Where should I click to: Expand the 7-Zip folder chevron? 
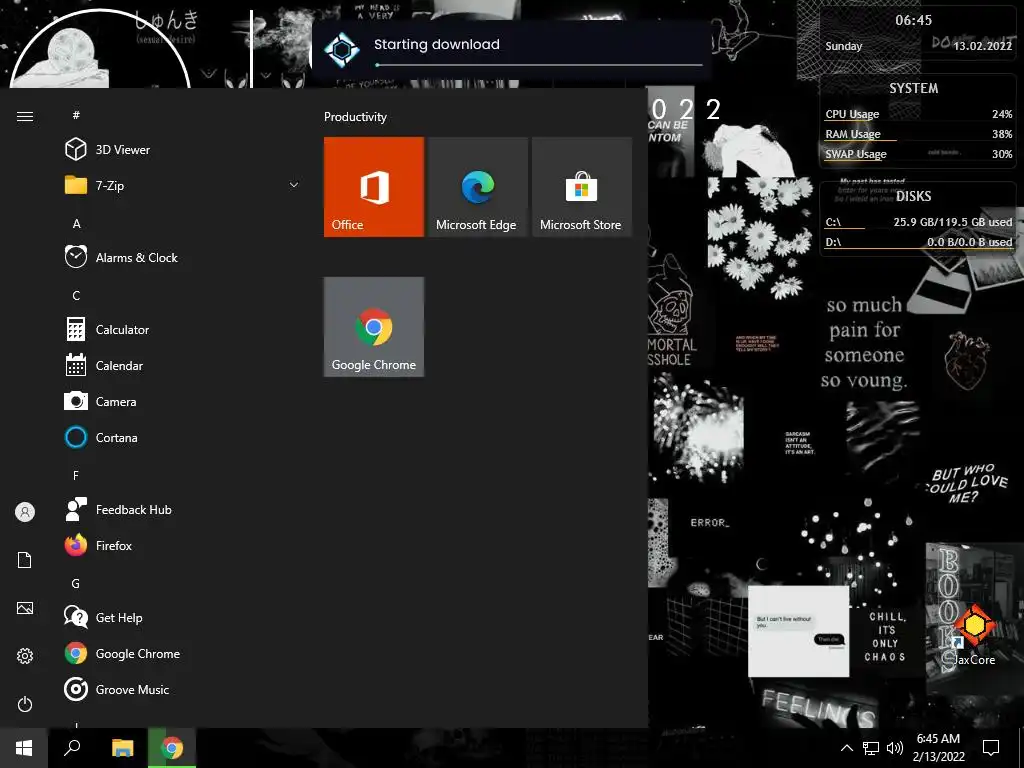294,185
